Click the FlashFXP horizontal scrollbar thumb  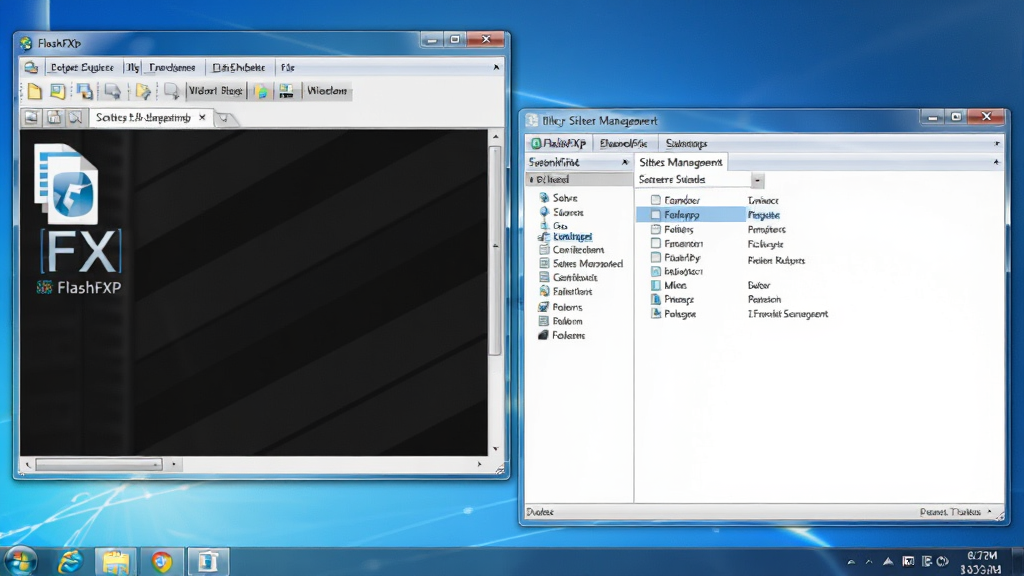click(99, 464)
